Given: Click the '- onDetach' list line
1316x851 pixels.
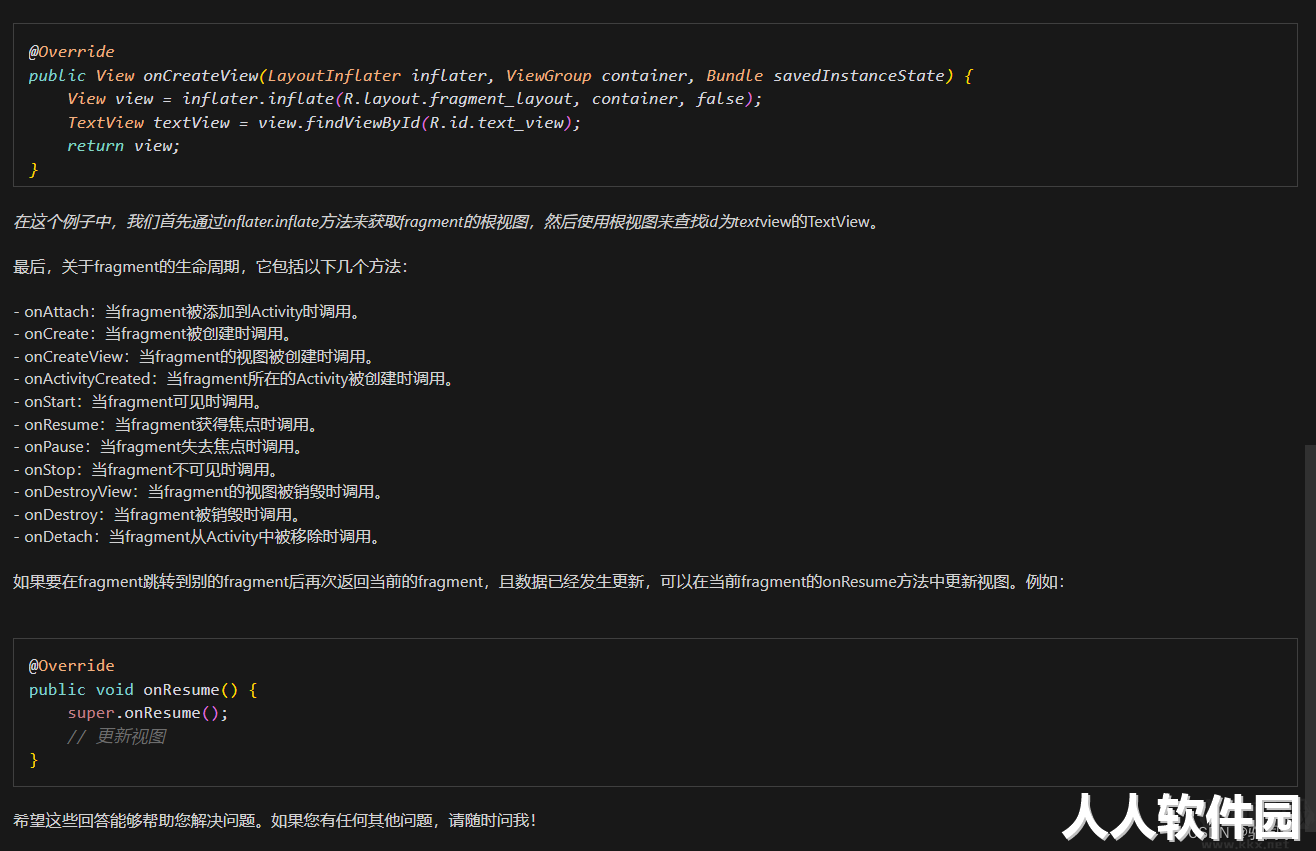Looking at the screenshot, I should point(197,537).
